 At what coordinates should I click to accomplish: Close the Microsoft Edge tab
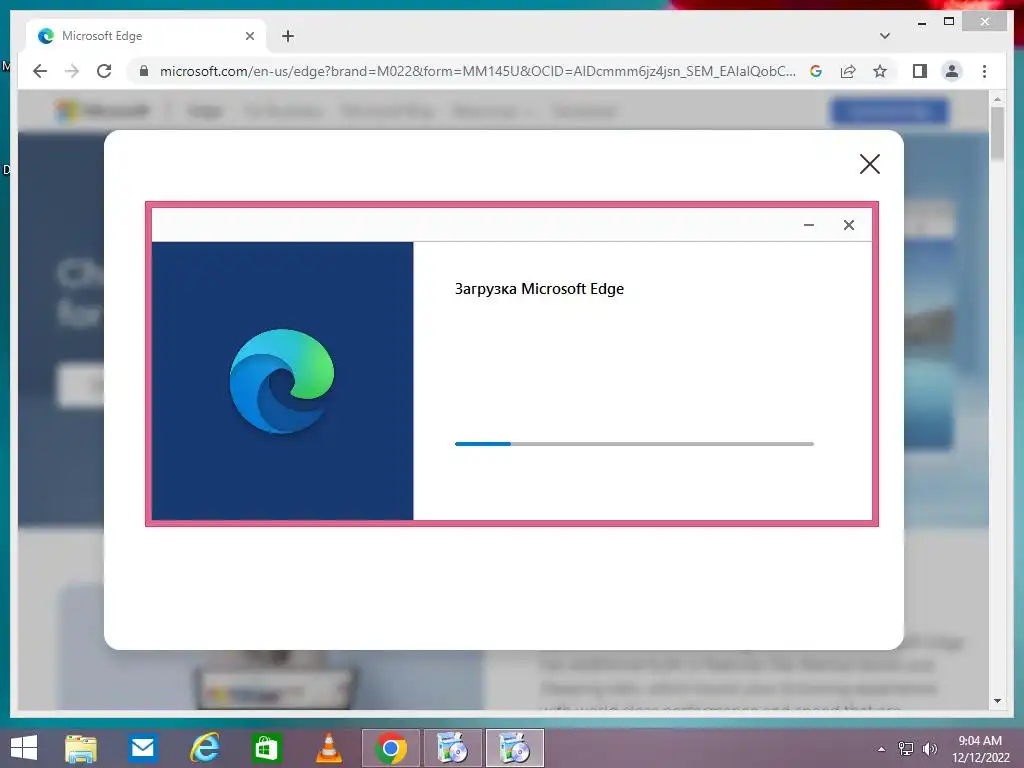pos(249,36)
